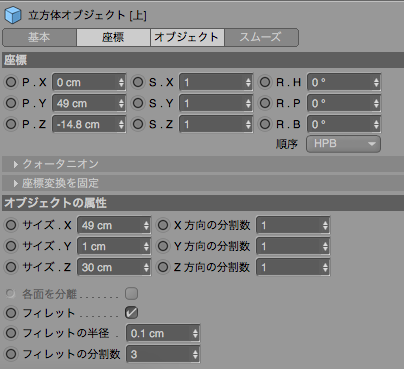This screenshot has height=369, width=404.
Task: Click the サイズ . X field showing 49 cm
Action: [x=114, y=225]
